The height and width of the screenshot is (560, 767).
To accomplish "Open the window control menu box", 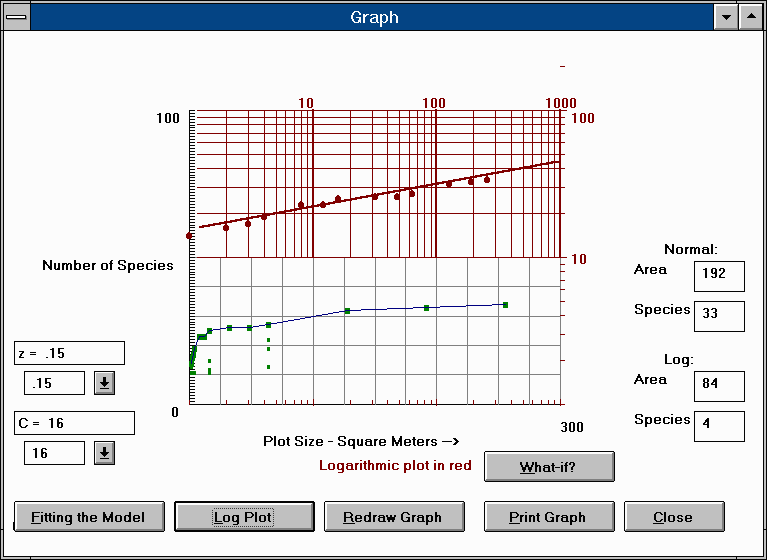I will 16,17.
